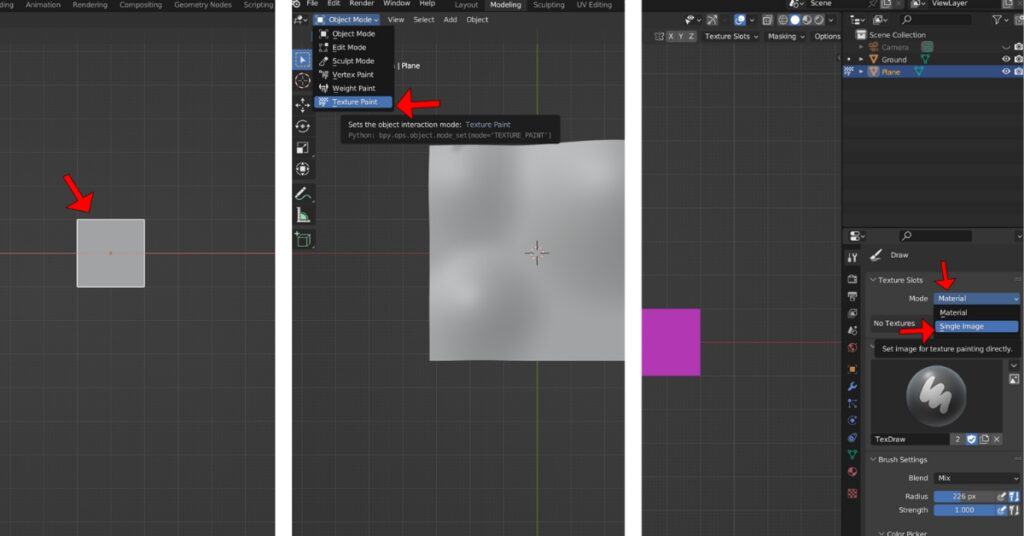Switch to the UV Editing workspace tab
The height and width of the screenshot is (536, 1024).
pos(594,5)
